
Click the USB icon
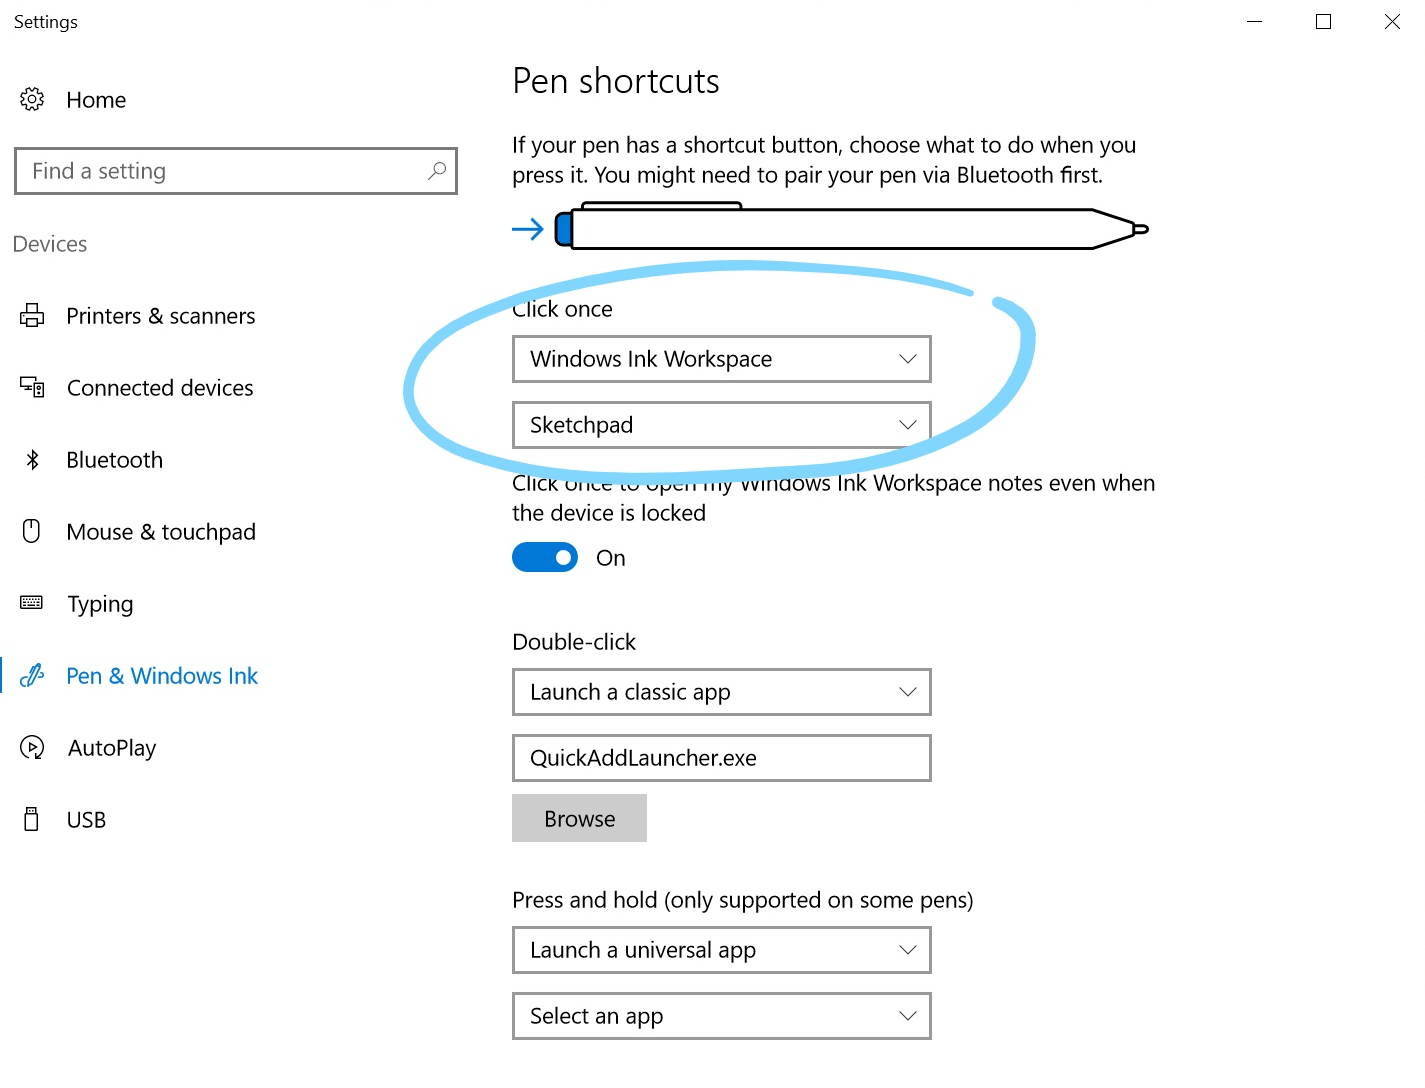[32, 819]
